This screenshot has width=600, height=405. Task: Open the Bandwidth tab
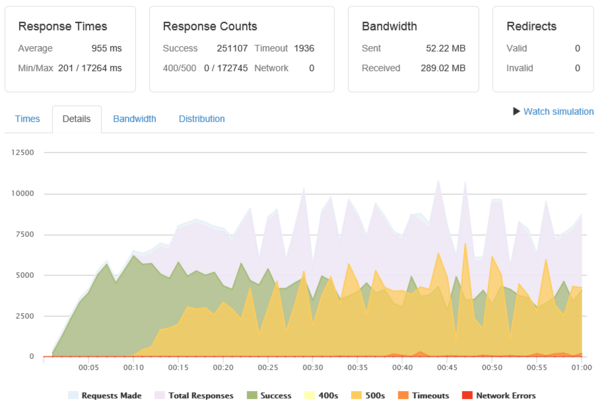pos(135,119)
